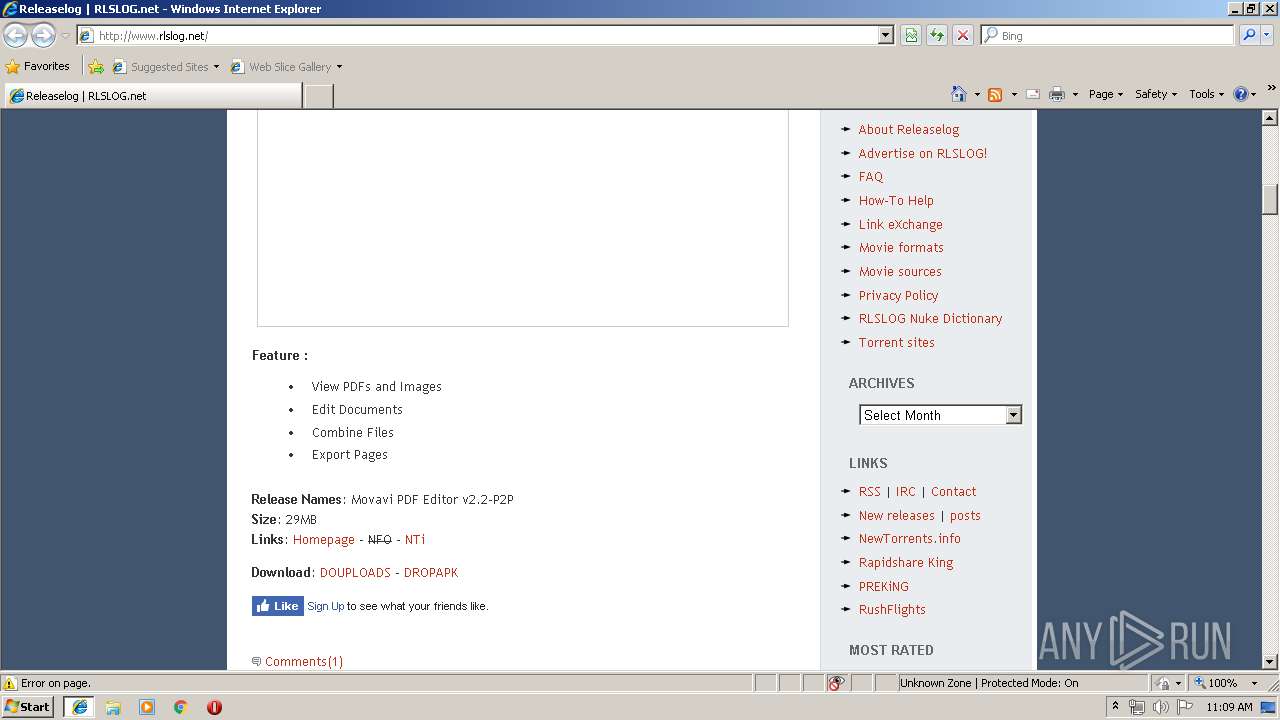This screenshot has height=720, width=1280.
Task: Click the red Opera-style taskbar icon
Action: [214, 707]
